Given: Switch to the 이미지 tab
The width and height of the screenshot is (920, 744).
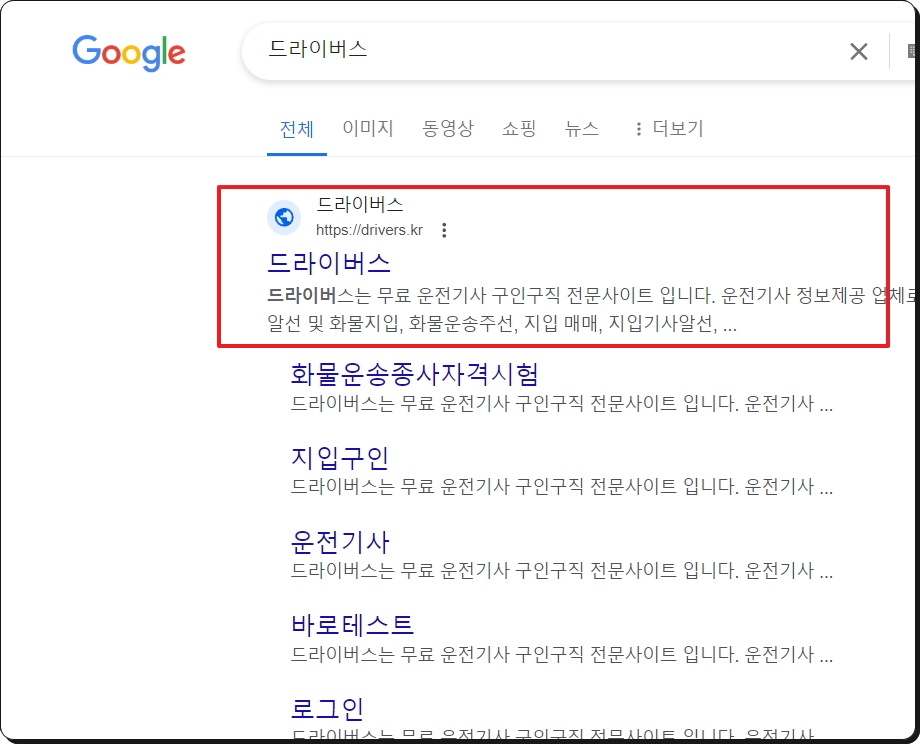Looking at the screenshot, I should 368,128.
